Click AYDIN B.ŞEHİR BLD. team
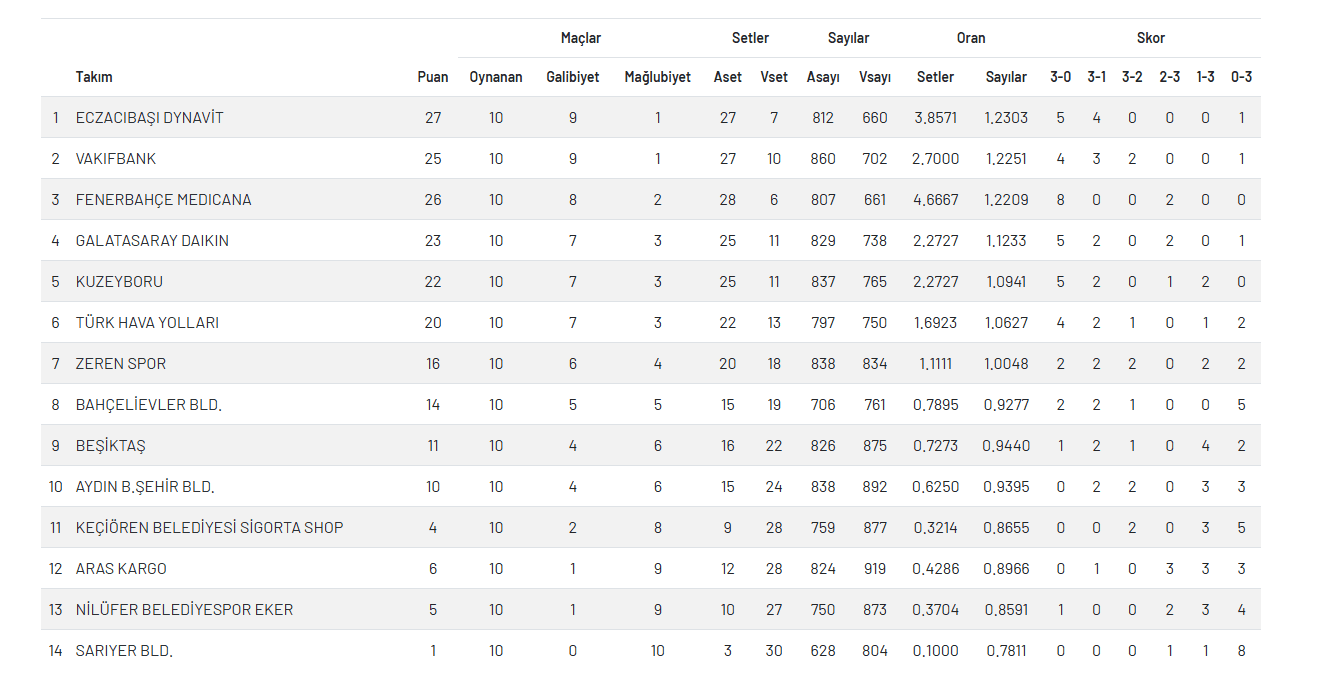 [x=145, y=487]
